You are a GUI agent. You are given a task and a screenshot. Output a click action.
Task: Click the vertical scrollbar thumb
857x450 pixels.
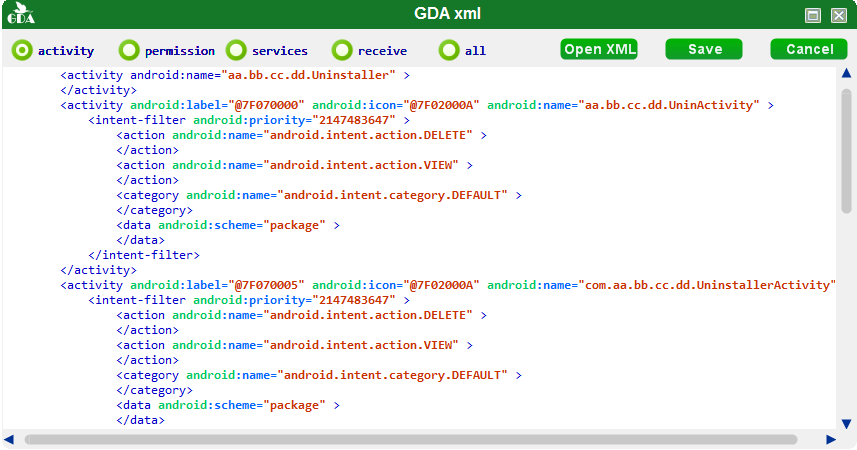coord(847,150)
